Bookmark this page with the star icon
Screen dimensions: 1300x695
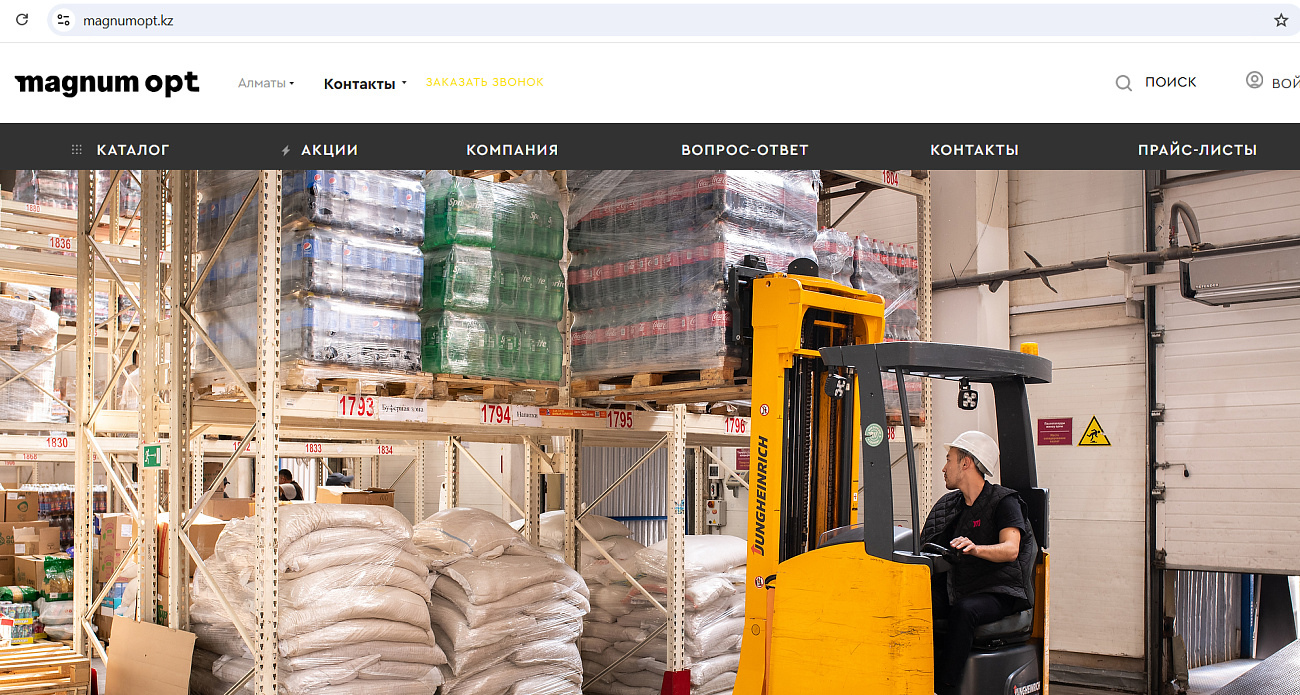tap(1281, 20)
